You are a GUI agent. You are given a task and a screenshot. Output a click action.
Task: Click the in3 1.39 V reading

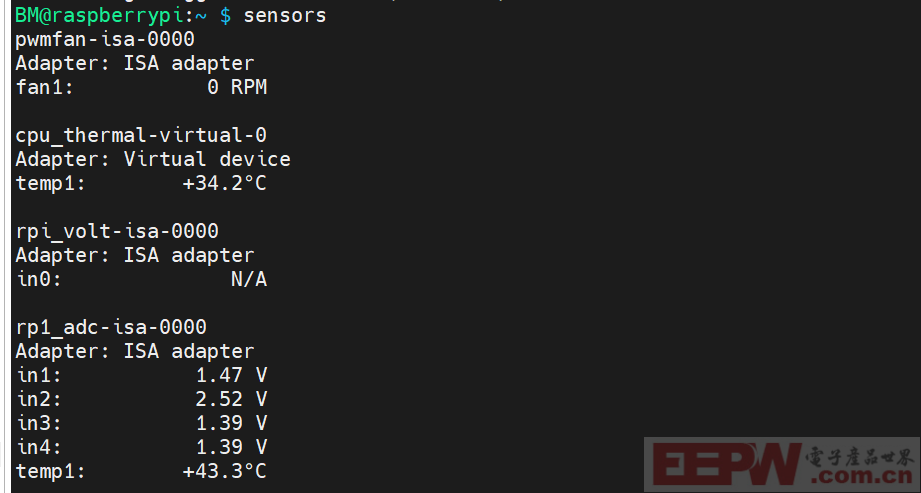click(x=141, y=423)
